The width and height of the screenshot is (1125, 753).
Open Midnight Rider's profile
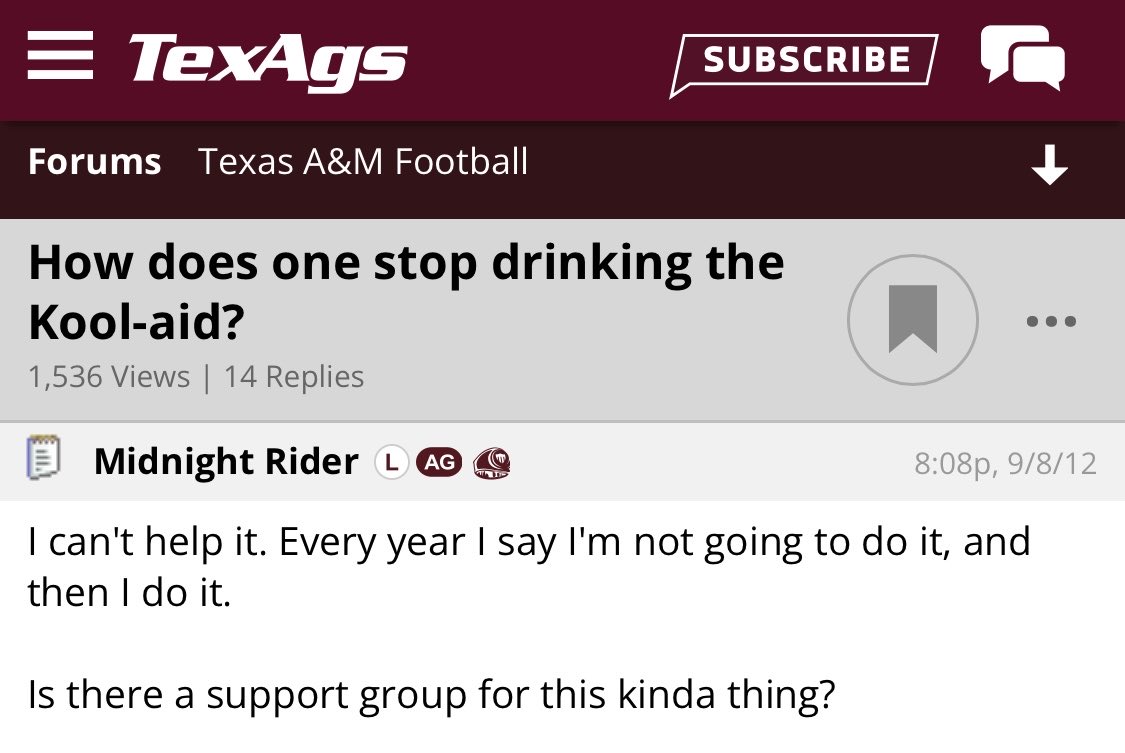(226, 461)
